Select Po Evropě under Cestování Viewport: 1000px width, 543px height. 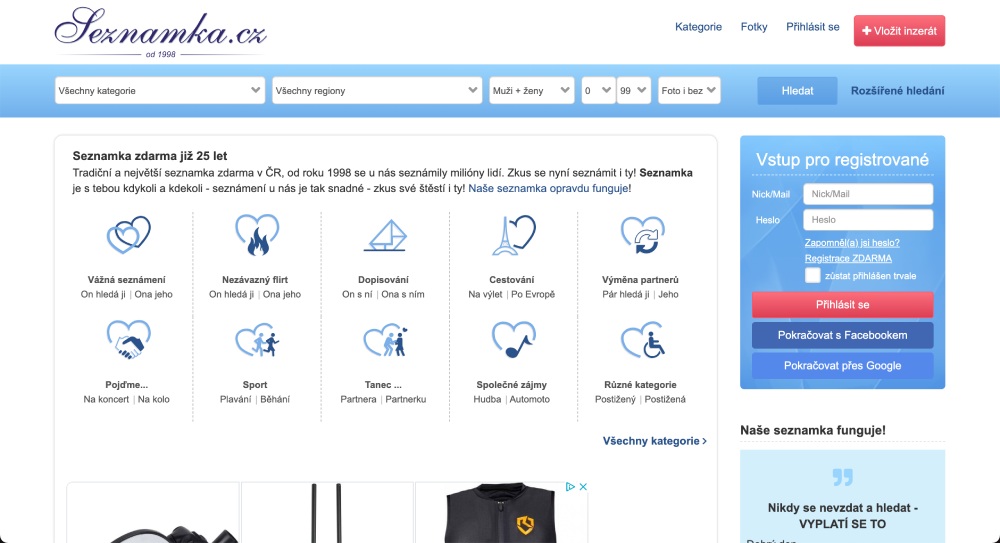[533, 294]
